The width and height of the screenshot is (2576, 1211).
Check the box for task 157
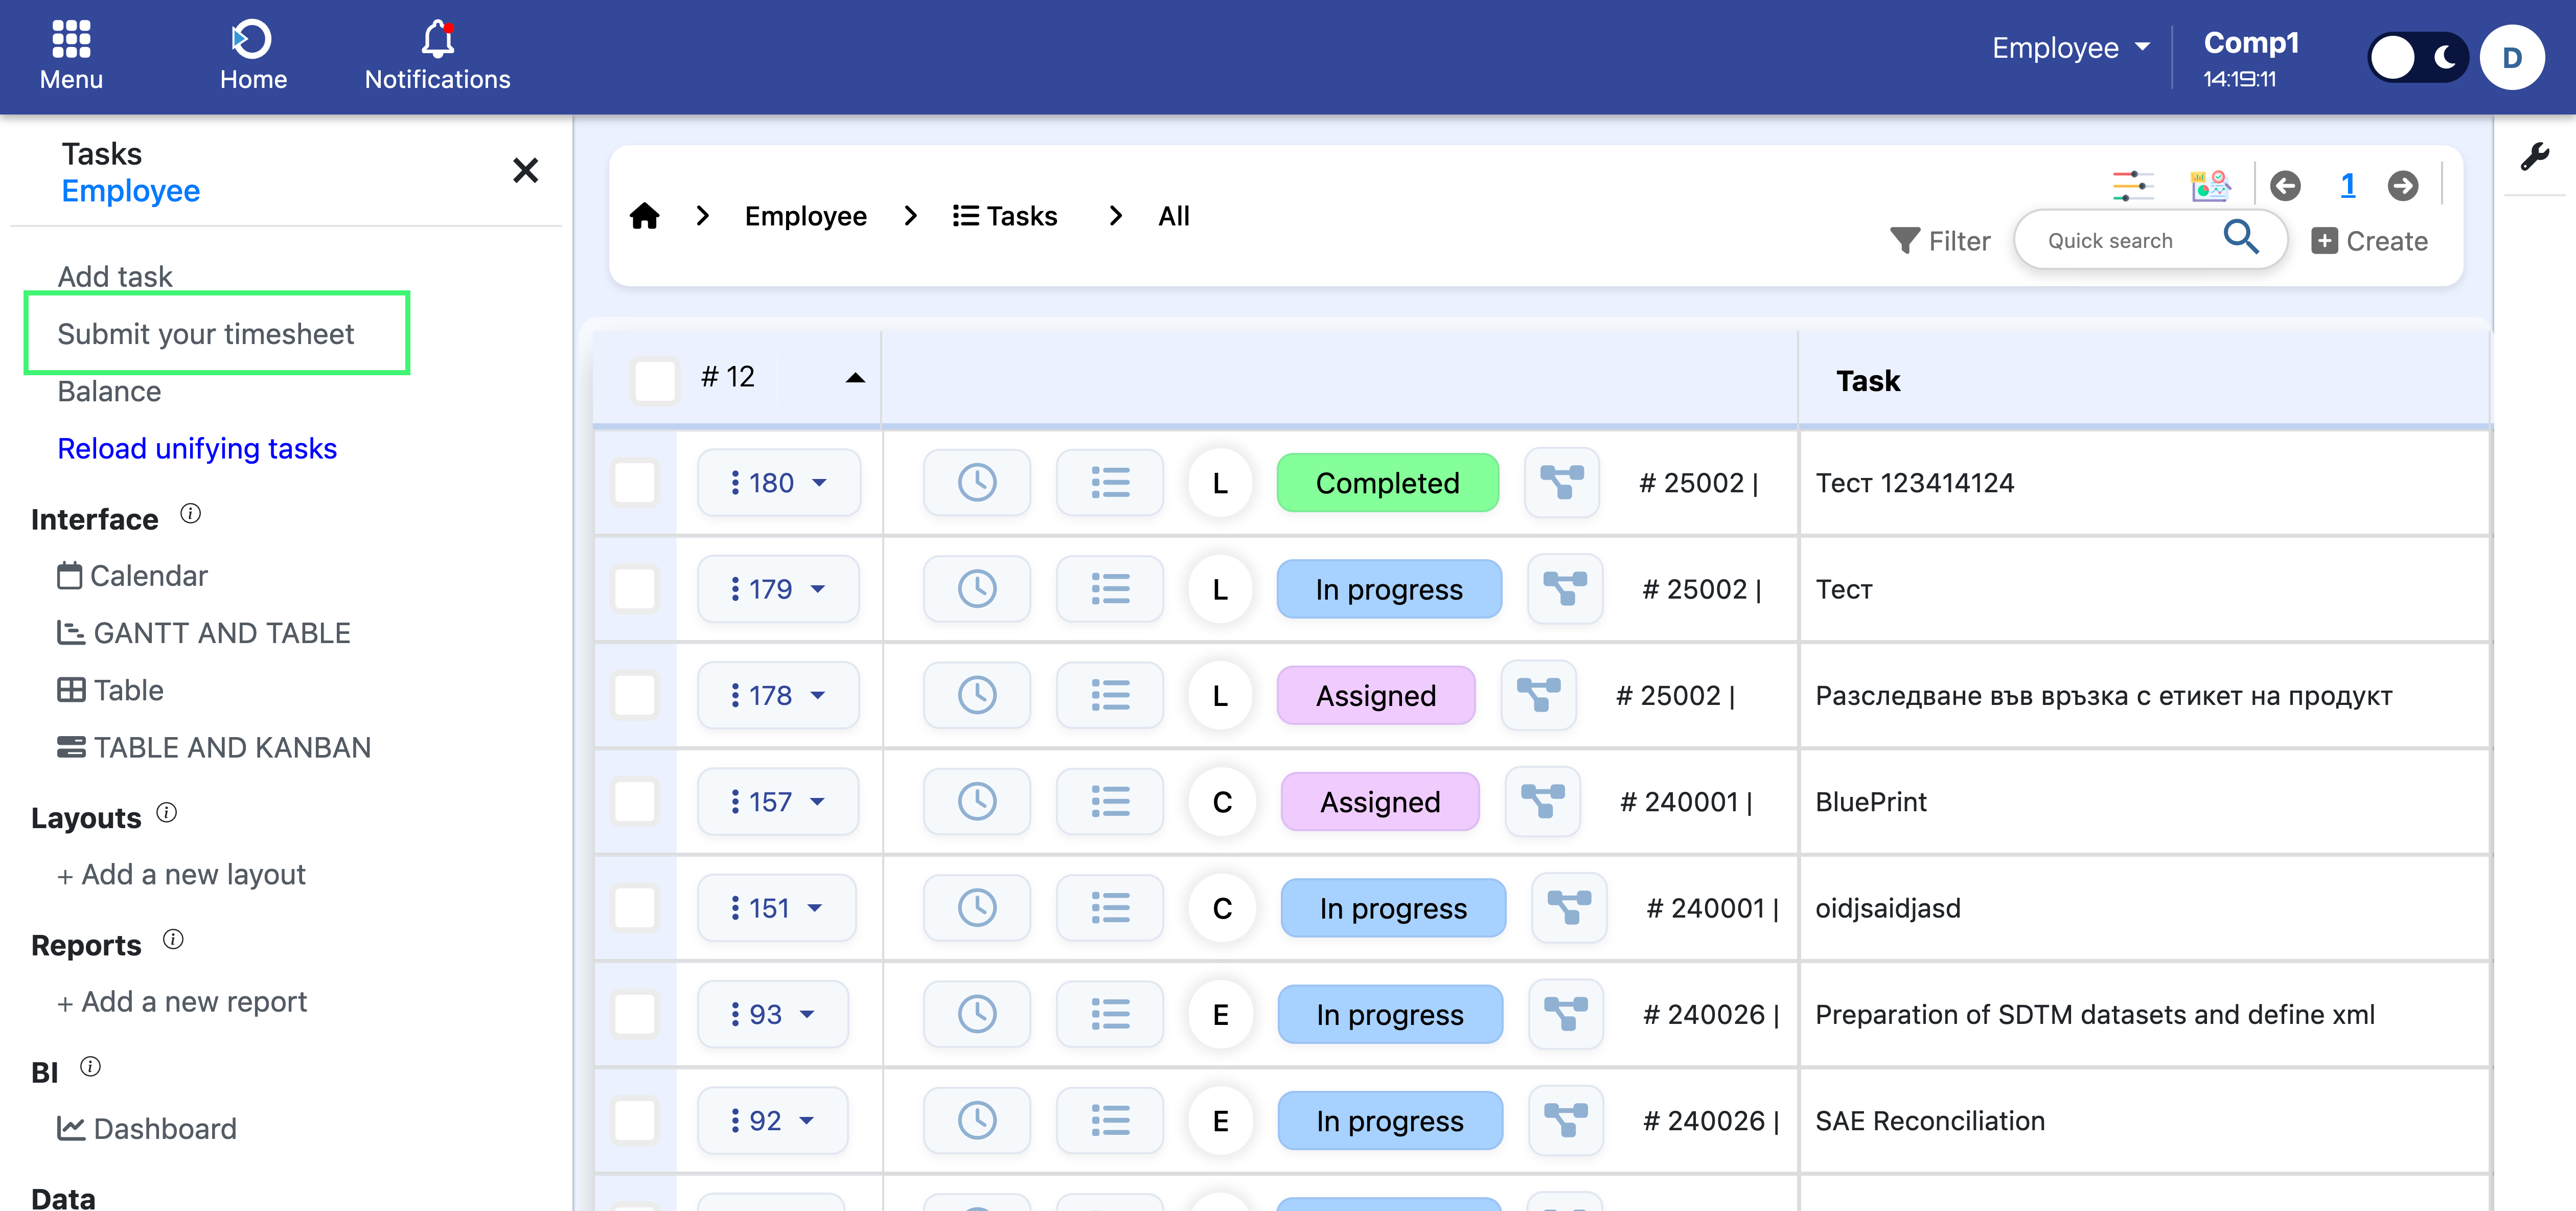click(x=635, y=801)
